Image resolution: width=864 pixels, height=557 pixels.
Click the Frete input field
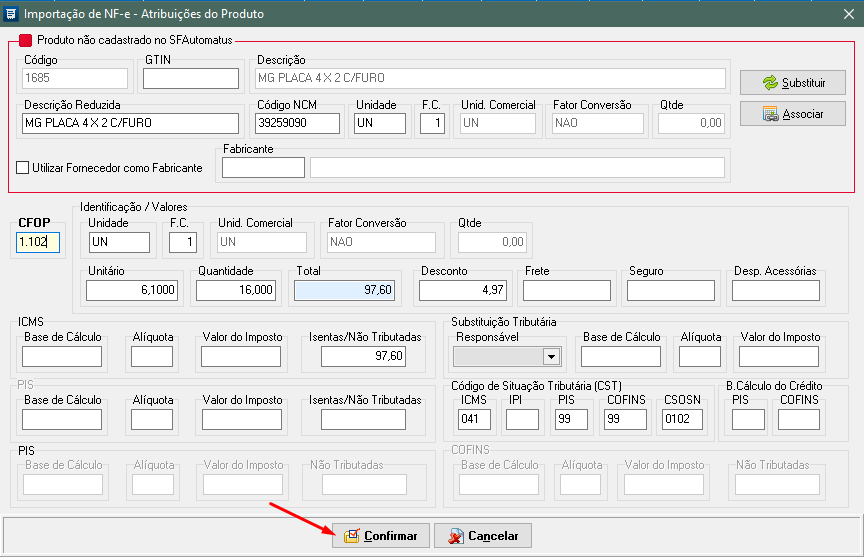[566, 290]
